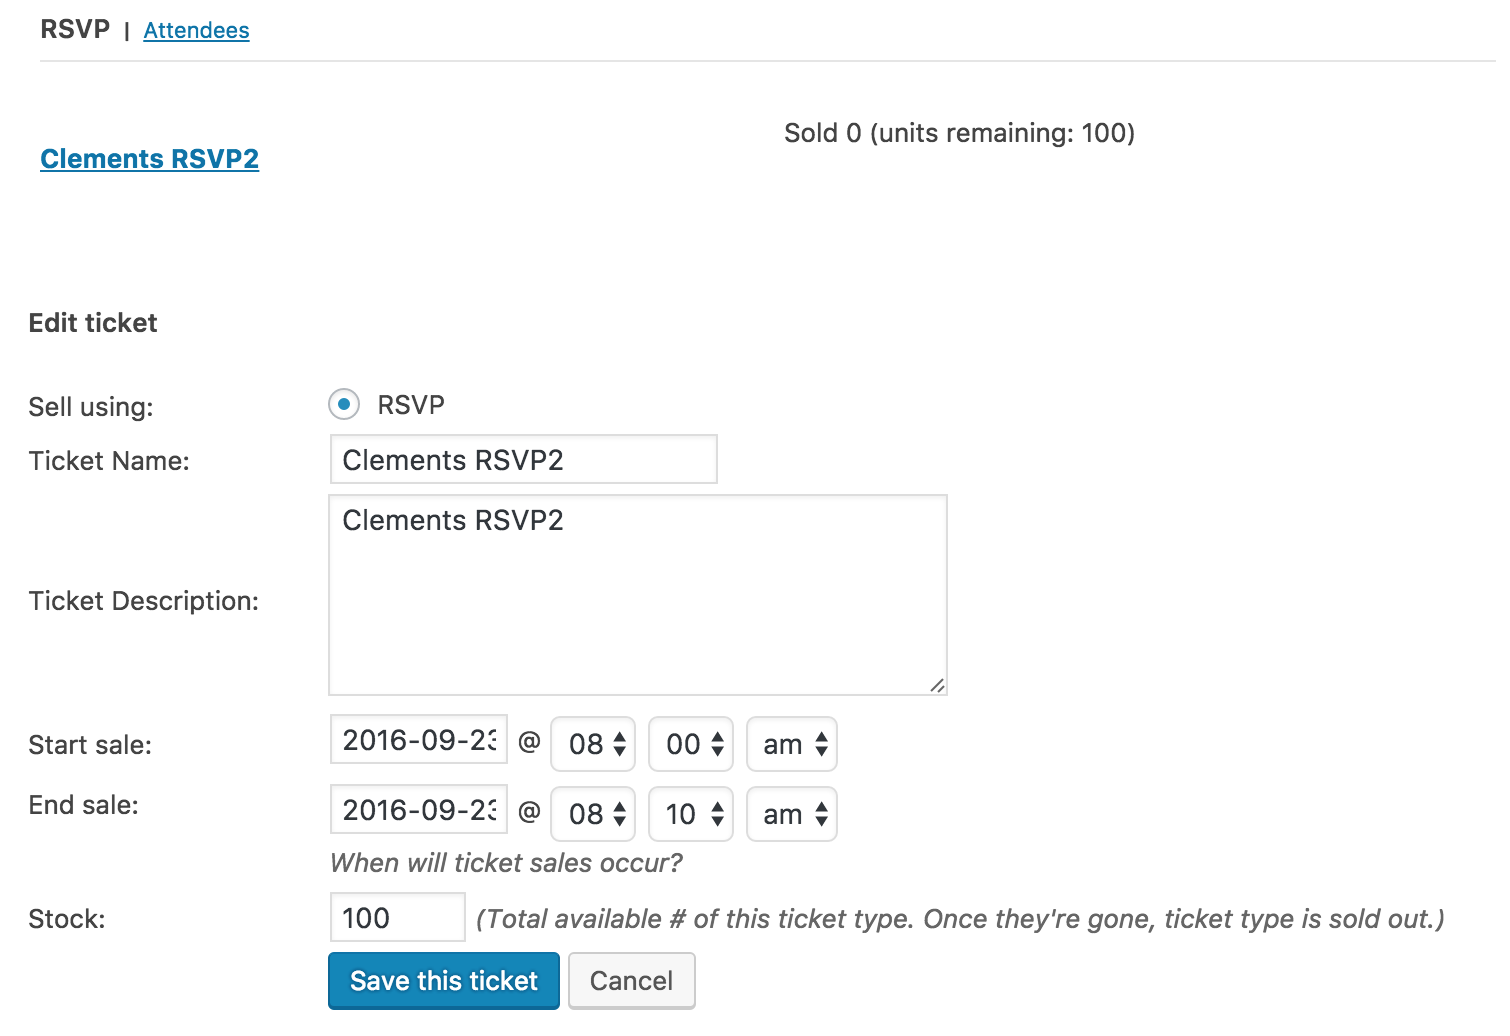Viewport: 1510px width, 1036px height.
Task: Click the Stock quantity field
Action: point(397,918)
